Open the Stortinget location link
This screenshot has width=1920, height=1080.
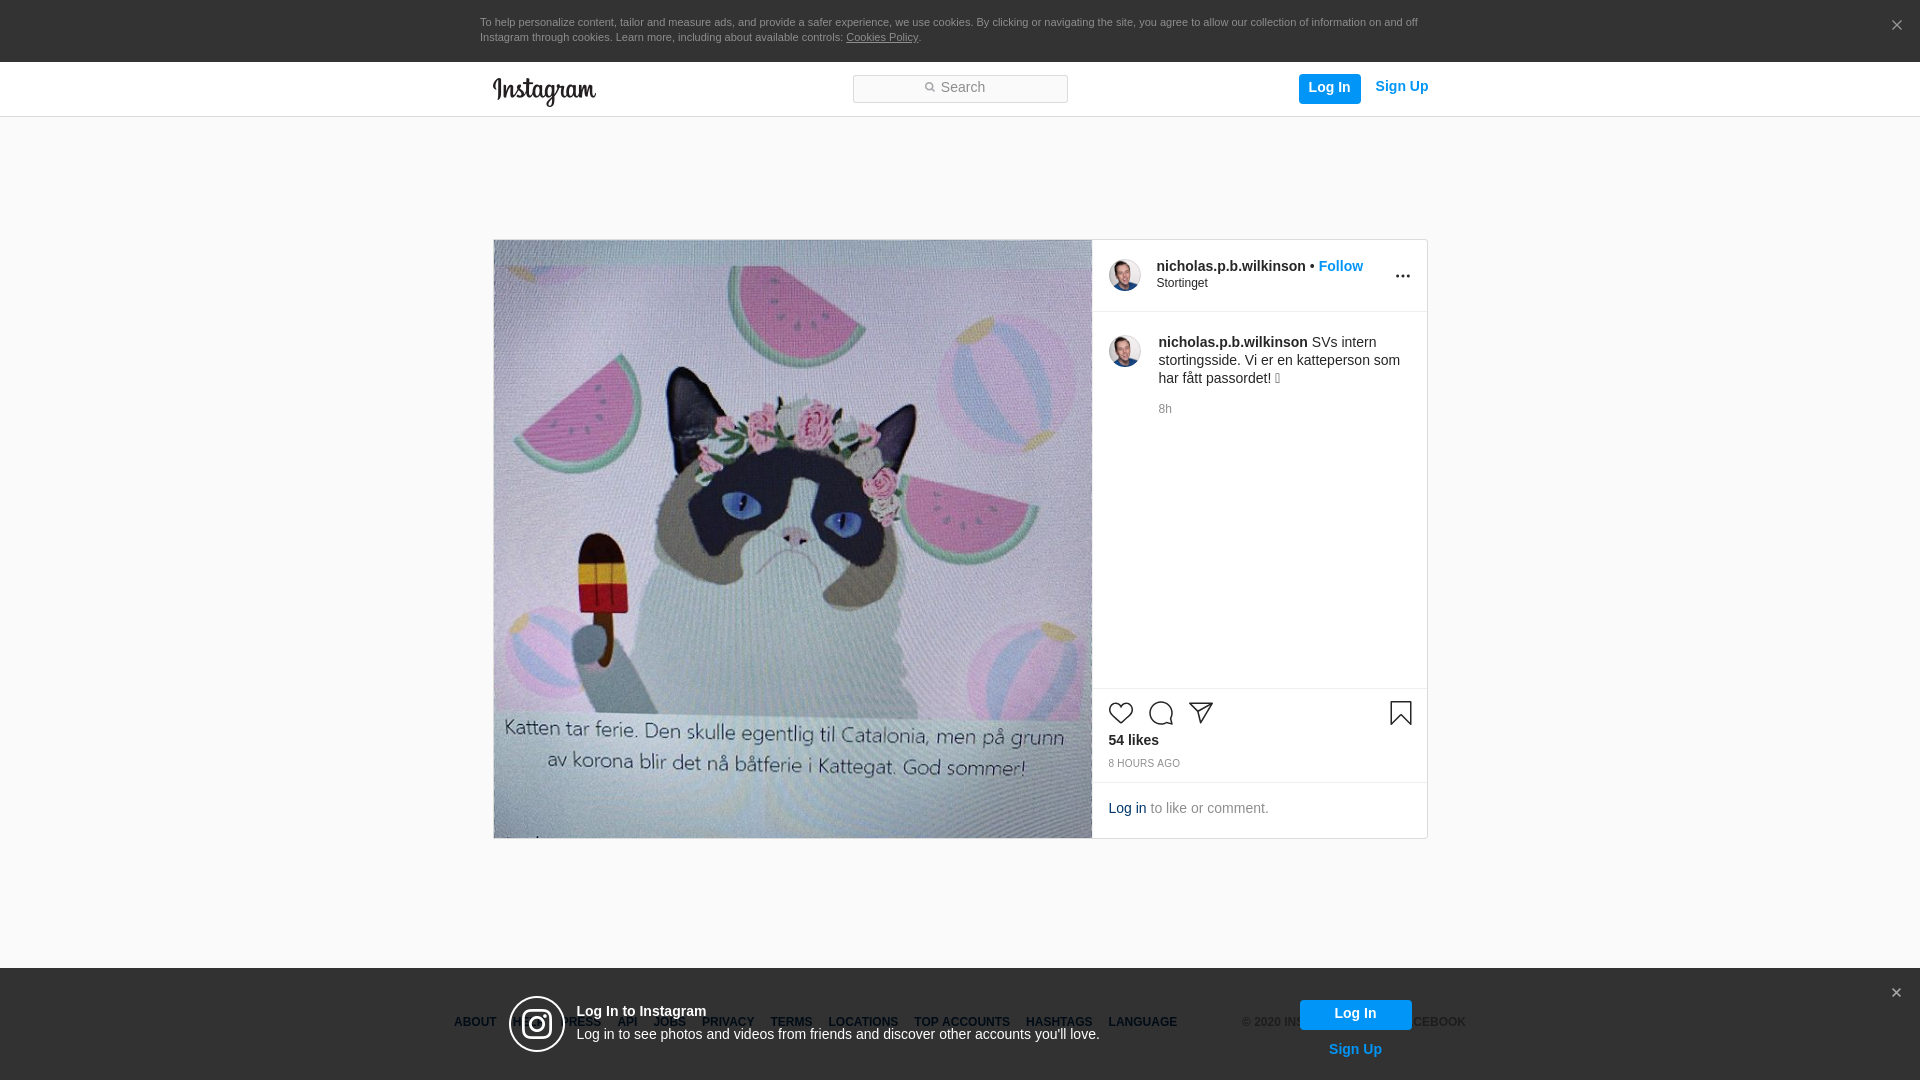tap(1182, 283)
